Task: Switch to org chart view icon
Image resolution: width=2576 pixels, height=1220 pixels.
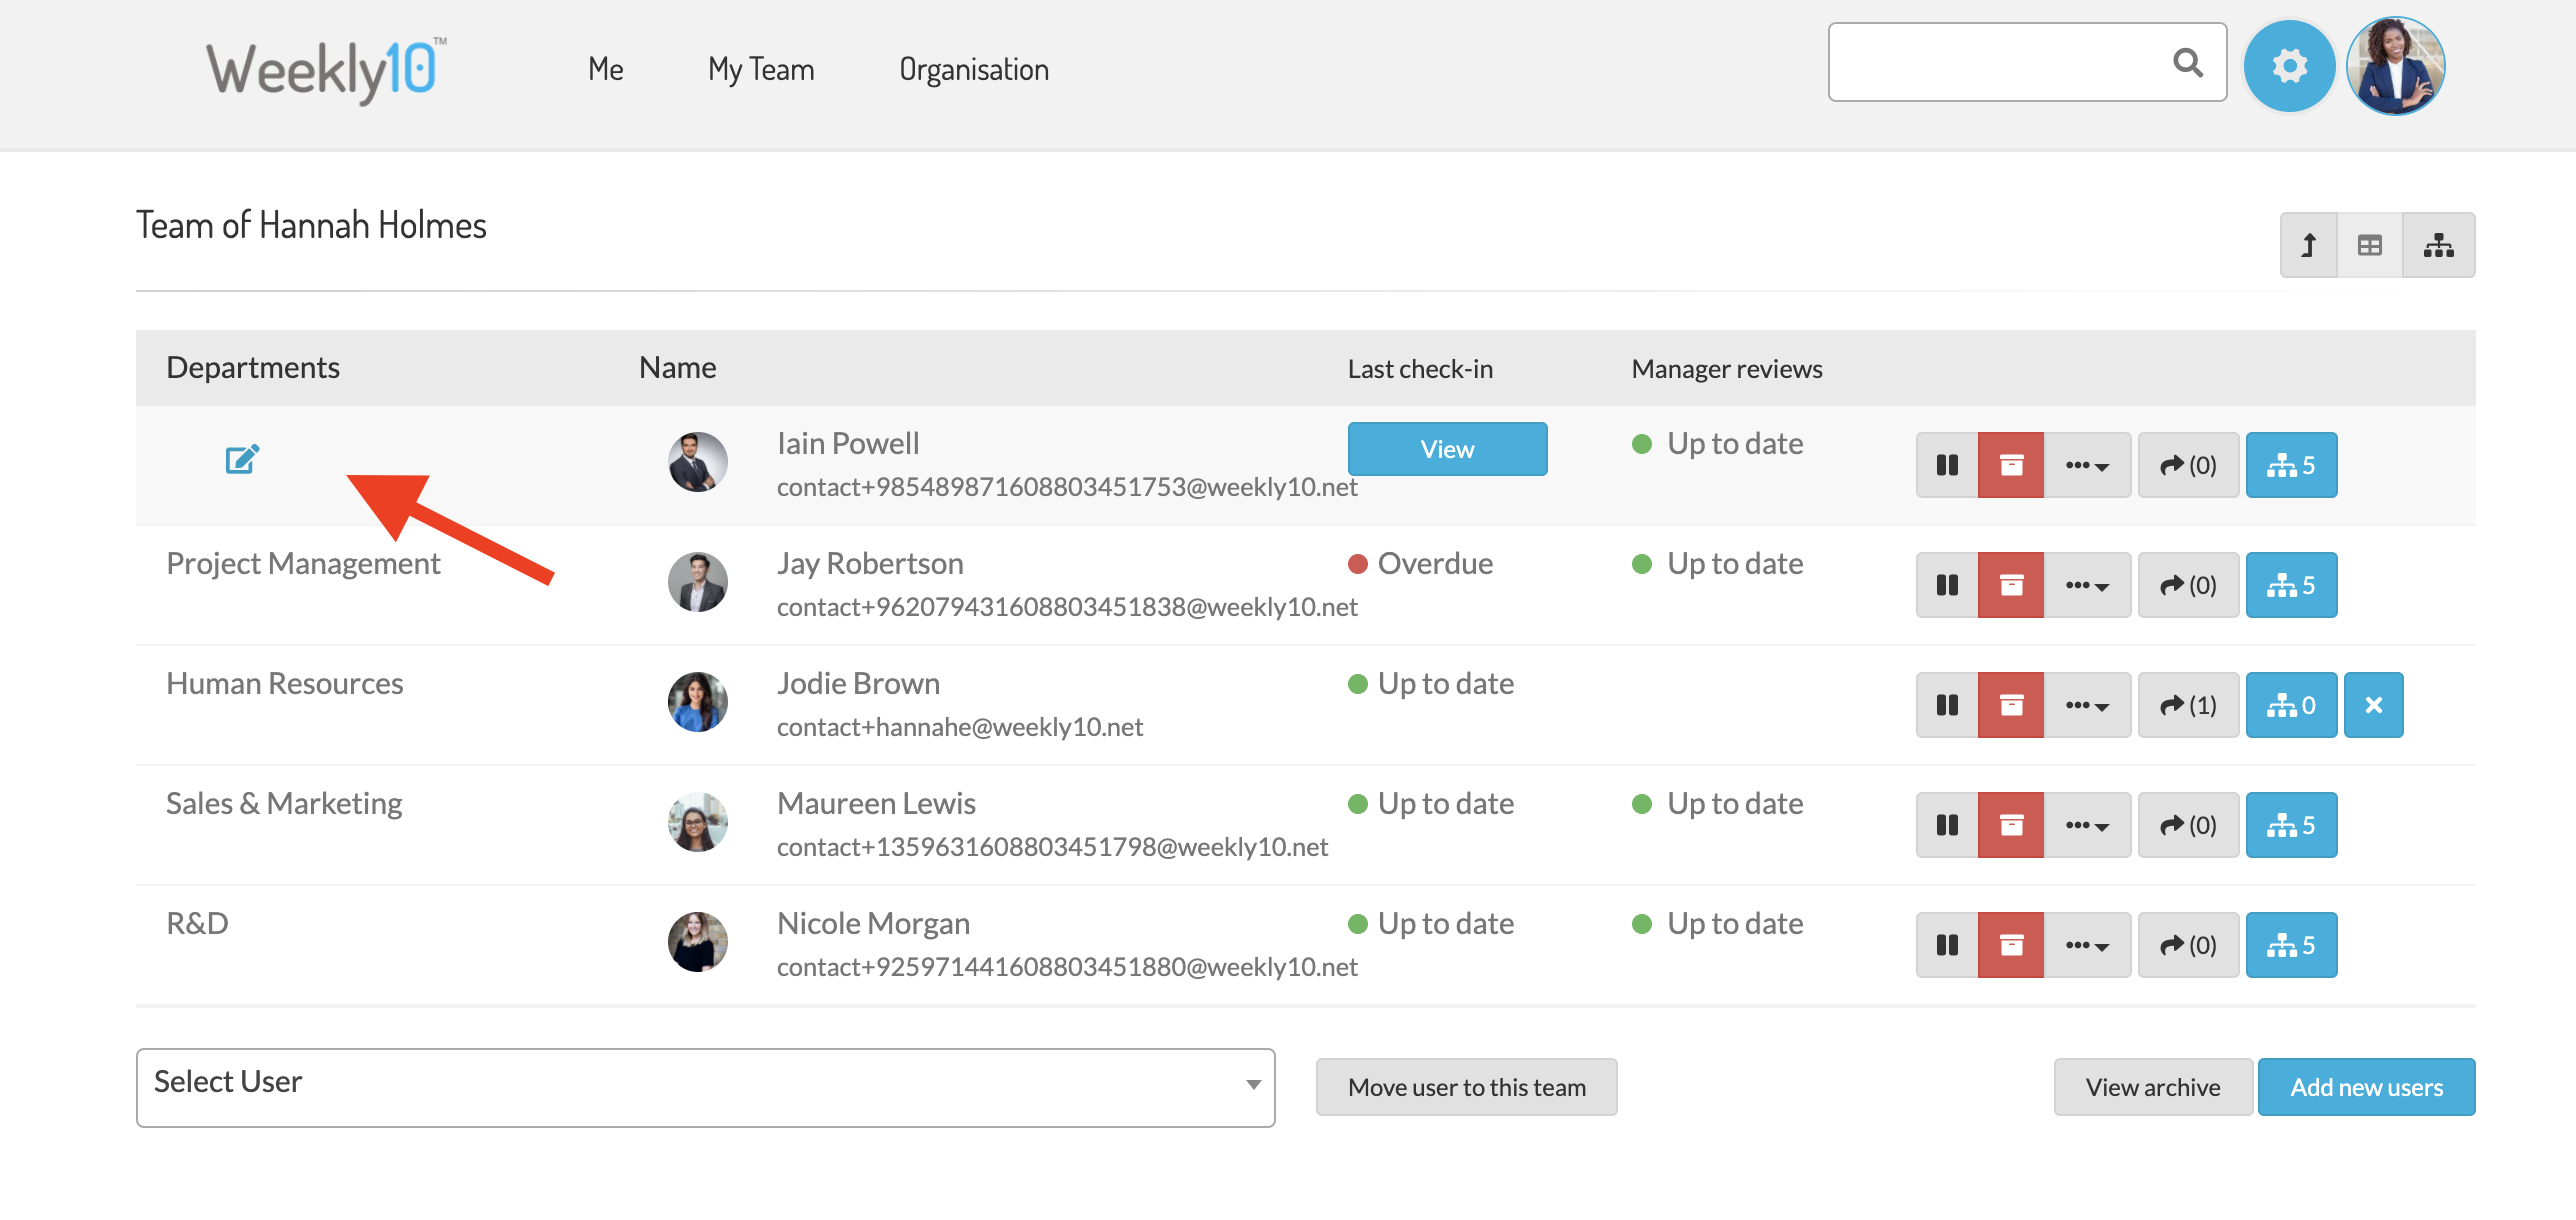Action: [x=2437, y=245]
